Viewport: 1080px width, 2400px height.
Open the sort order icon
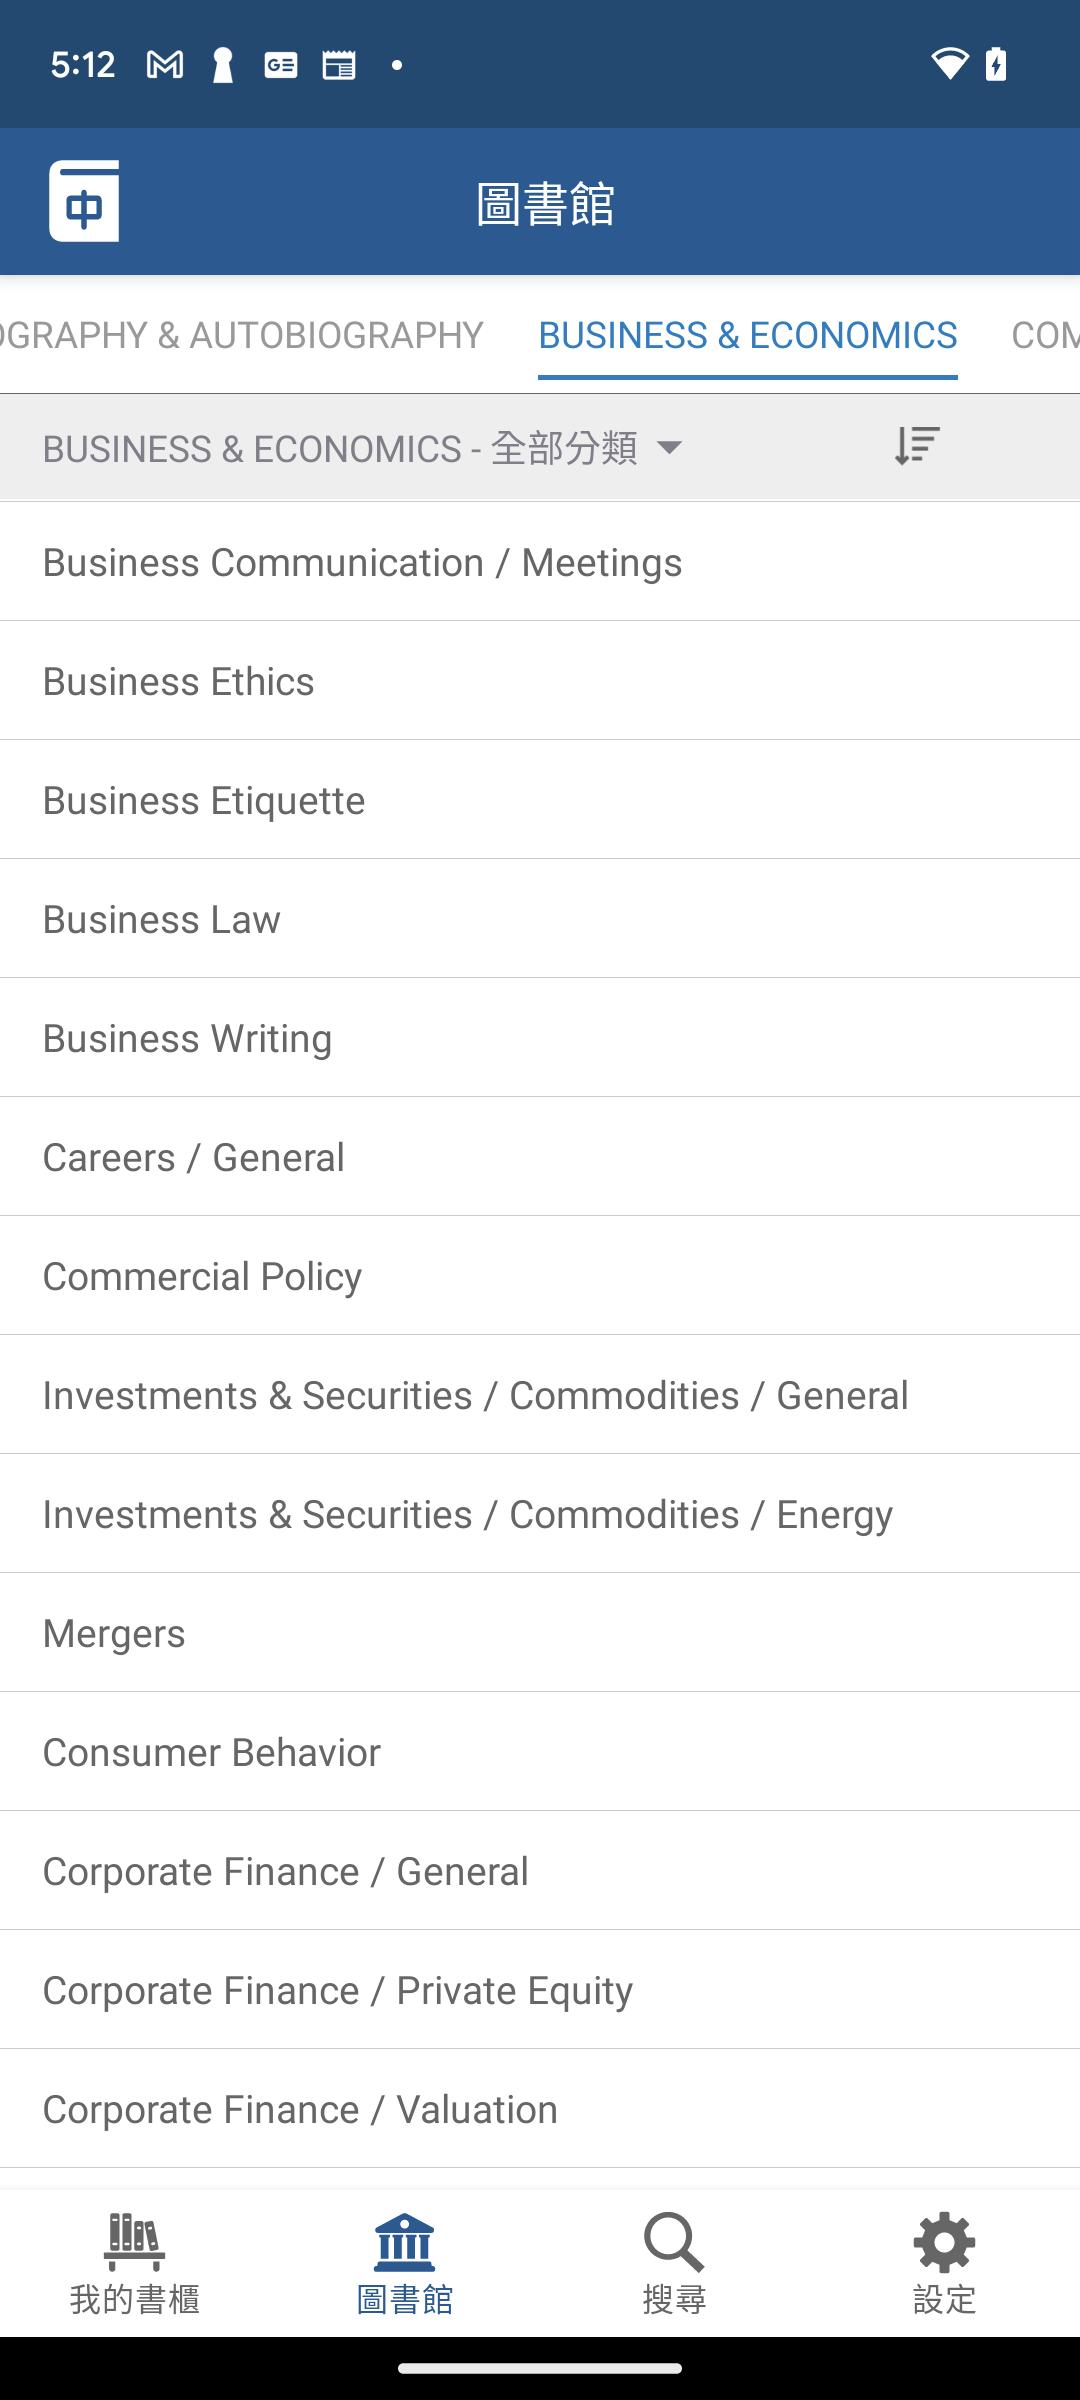click(917, 446)
